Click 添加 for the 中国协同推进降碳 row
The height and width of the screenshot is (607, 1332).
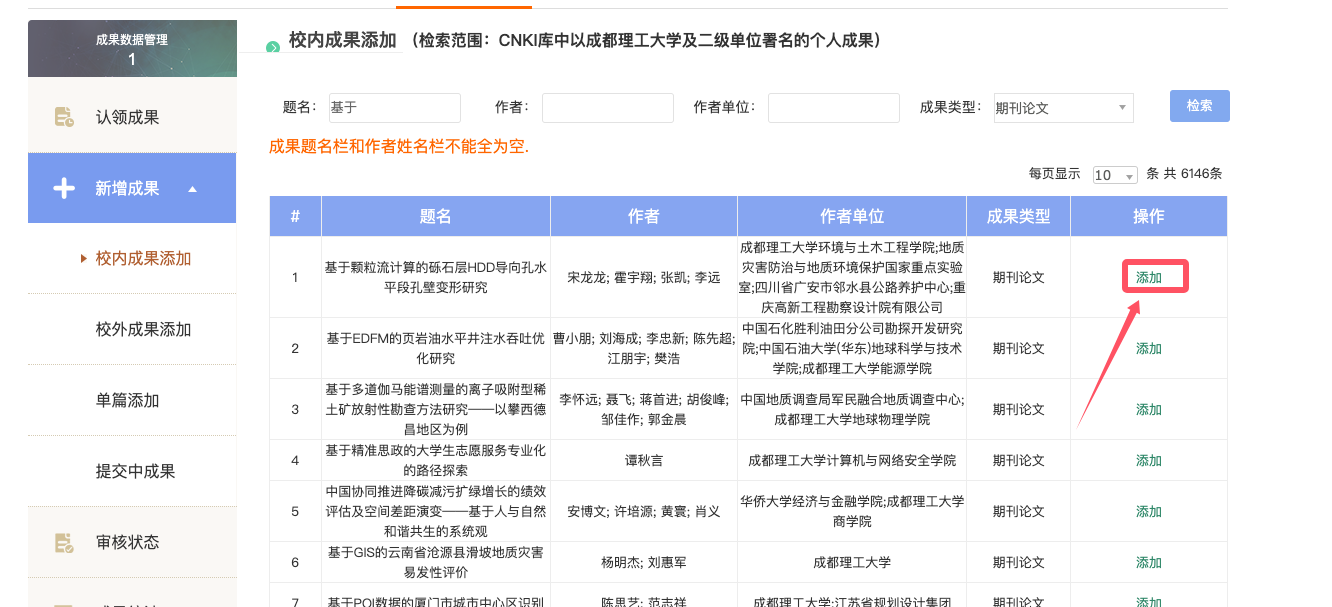coord(1149,512)
